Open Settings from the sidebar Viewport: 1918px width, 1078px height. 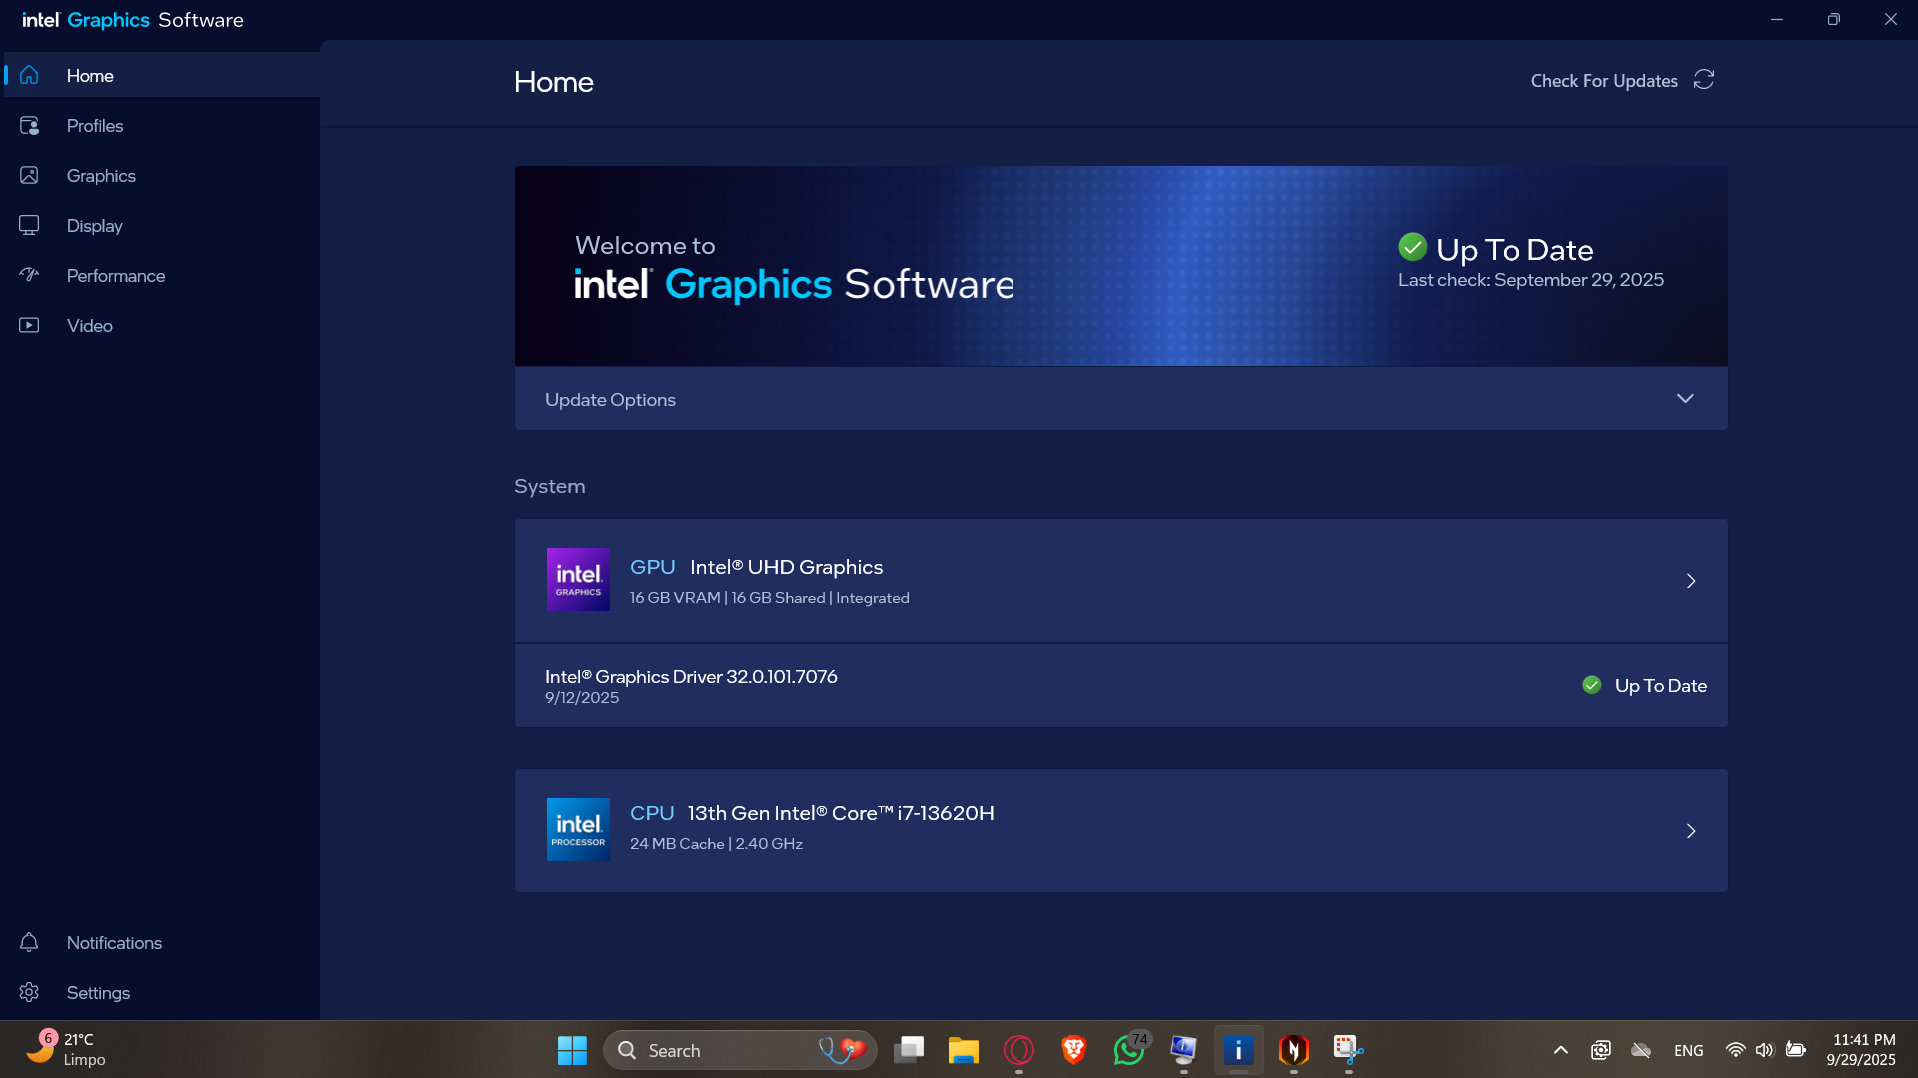(x=162, y=992)
